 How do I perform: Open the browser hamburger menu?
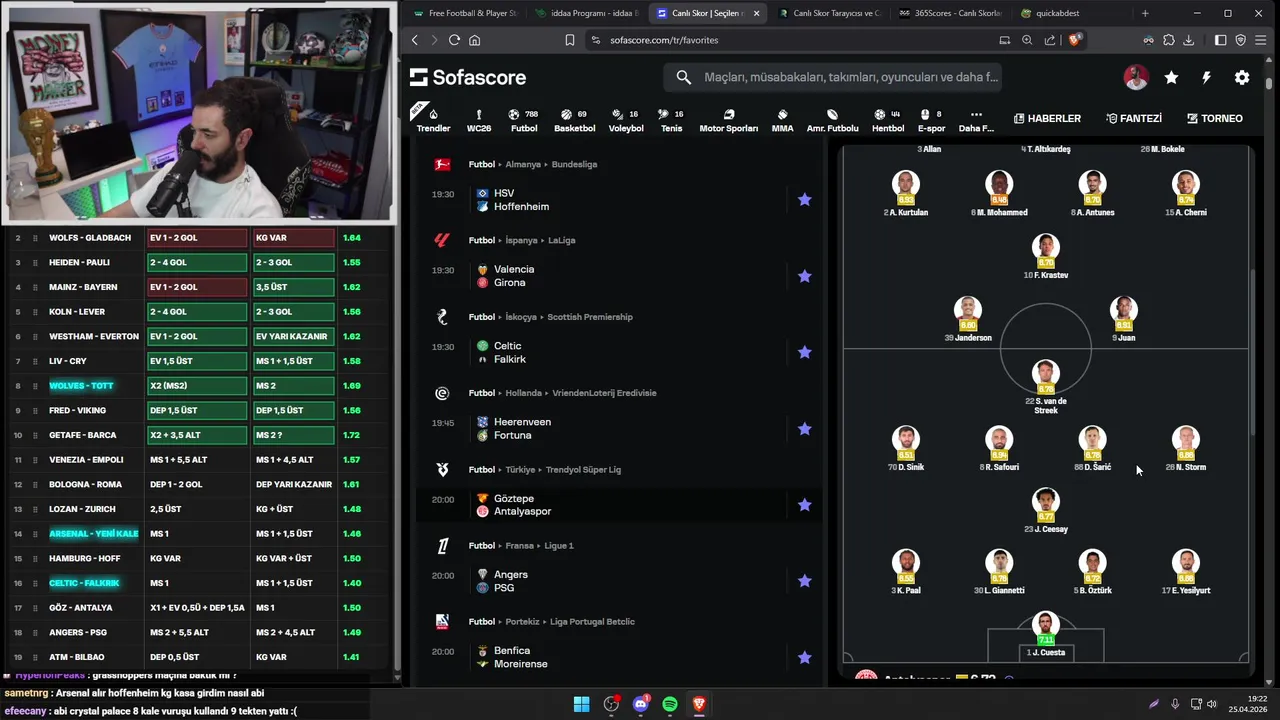click(1260, 40)
